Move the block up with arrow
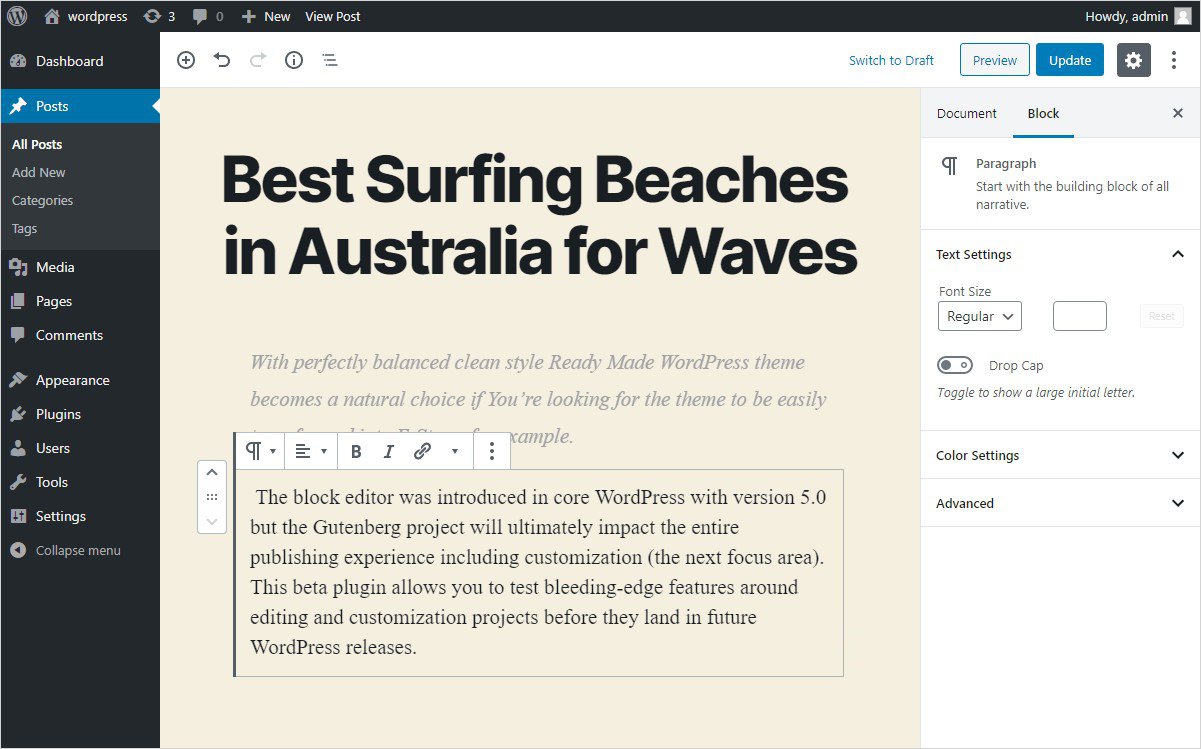Viewport: 1201px width, 749px height. [212, 473]
